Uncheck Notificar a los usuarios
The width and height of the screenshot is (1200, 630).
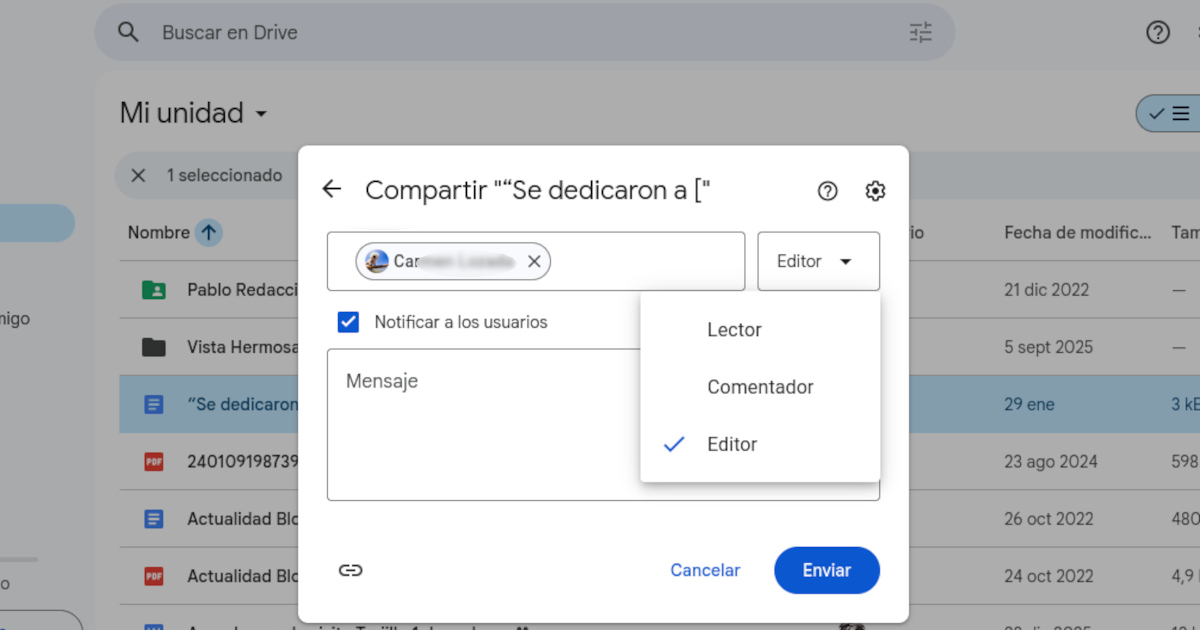348,321
